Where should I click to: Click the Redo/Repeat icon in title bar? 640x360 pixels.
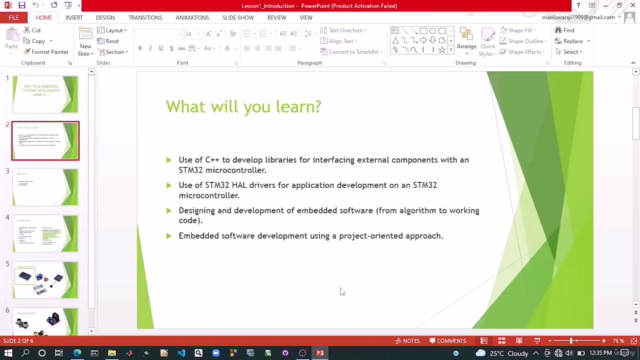click(x=54, y=5)
